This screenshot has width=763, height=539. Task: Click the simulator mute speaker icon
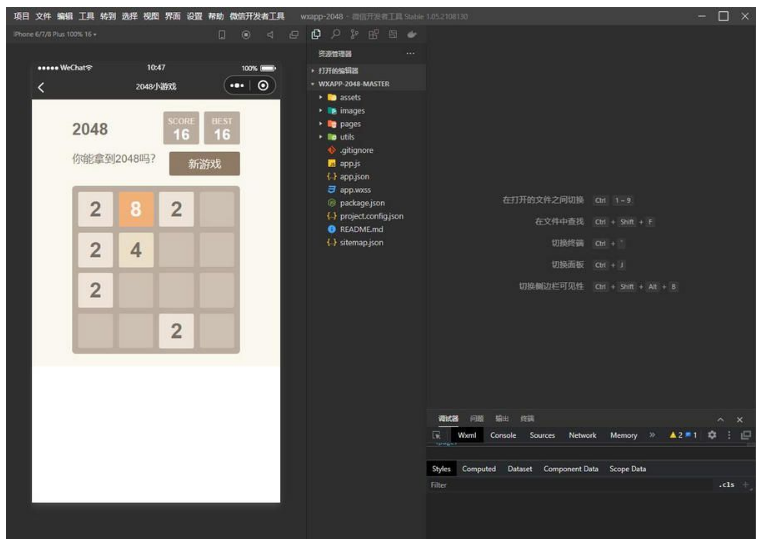click(270, 34)
